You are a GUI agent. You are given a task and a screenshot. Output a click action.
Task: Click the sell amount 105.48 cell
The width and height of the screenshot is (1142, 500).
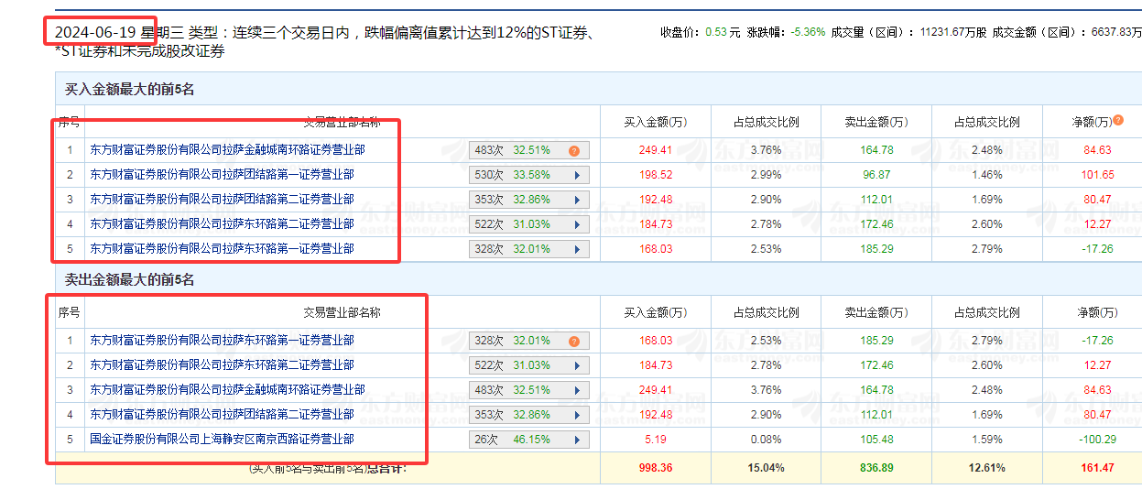click(x=876, y=440)
